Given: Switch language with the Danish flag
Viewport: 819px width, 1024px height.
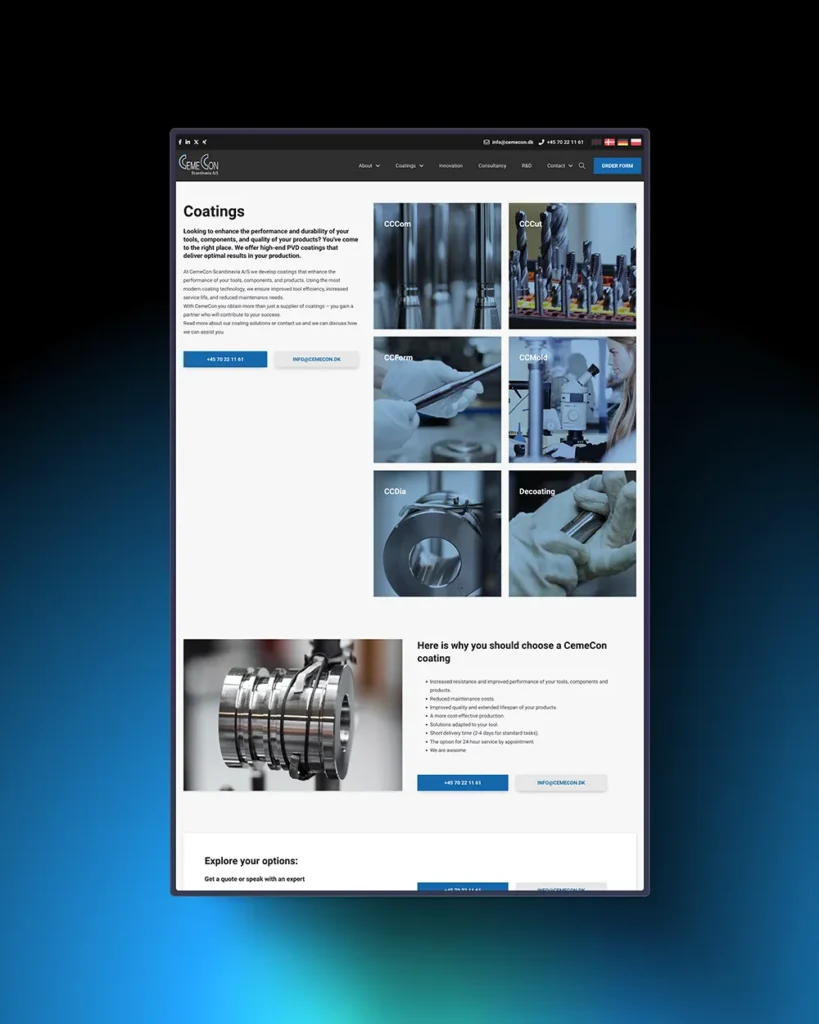Looking at the screenshot, I should 610,142.
